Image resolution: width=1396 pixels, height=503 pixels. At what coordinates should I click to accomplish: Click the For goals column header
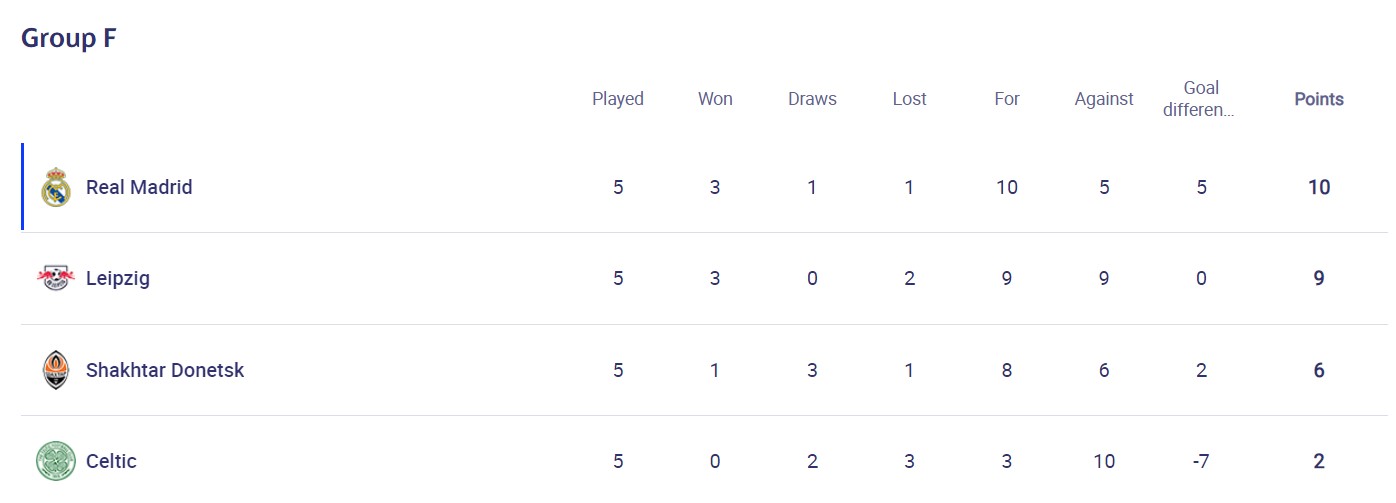coord(1007,99)
